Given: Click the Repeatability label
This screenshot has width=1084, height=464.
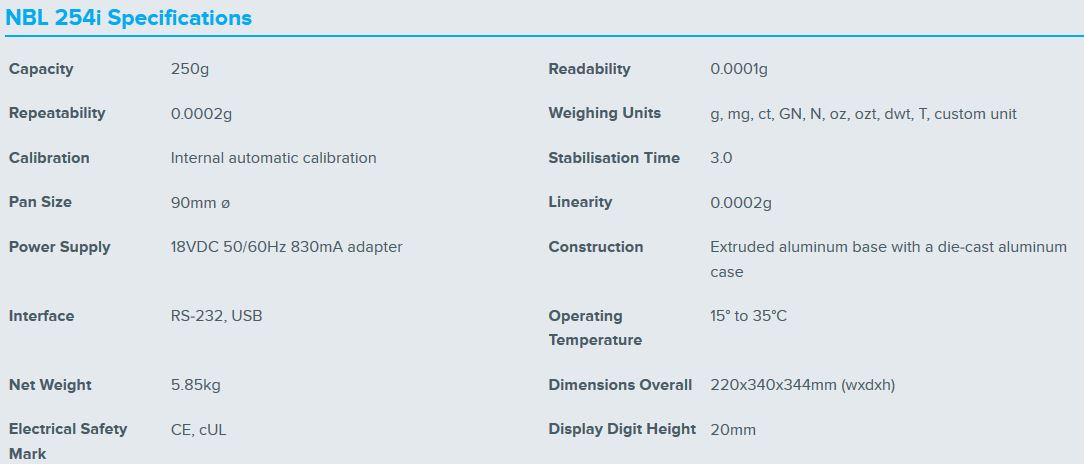Looking at the screenshot, I should coord(57,113).
